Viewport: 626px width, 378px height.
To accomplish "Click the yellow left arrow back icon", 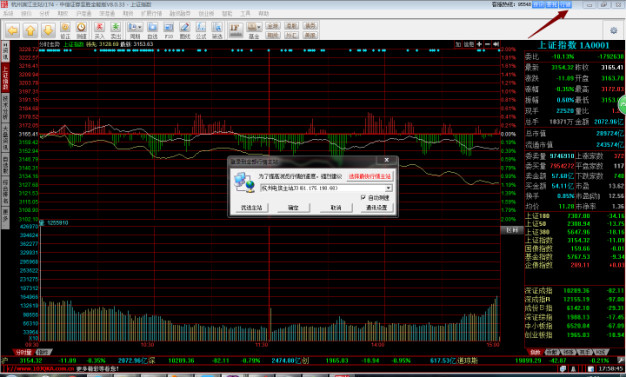I will [13, 30].
